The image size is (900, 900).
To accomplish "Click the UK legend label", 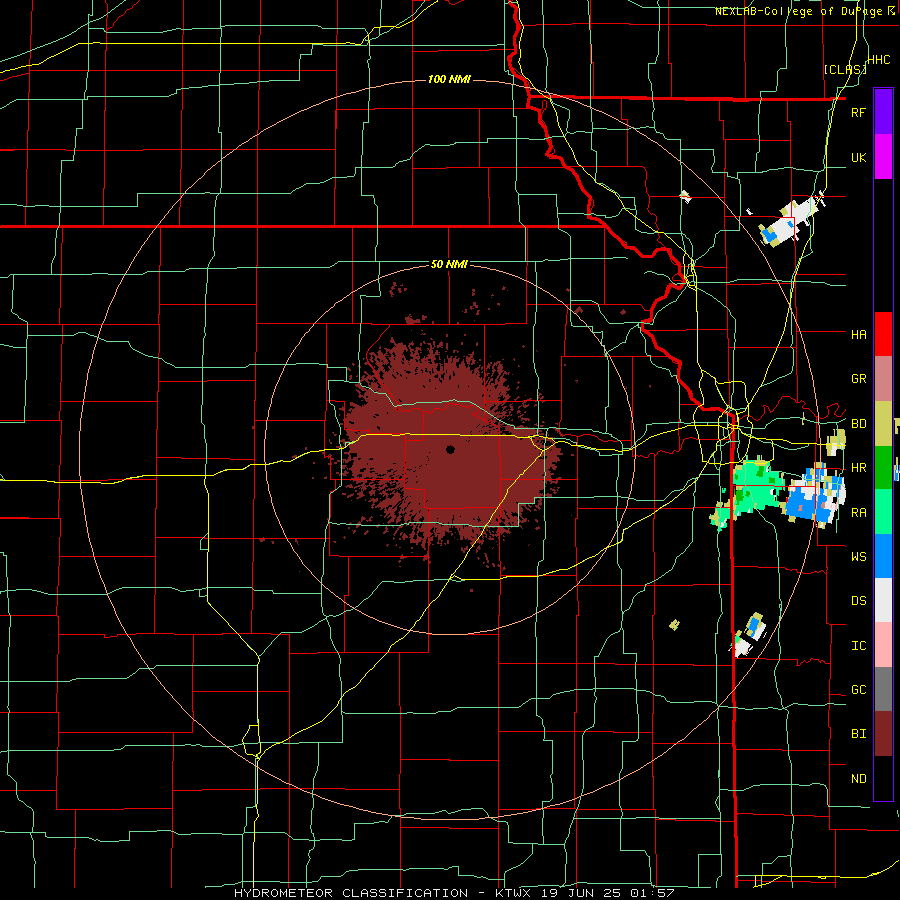I will (858, 157).
